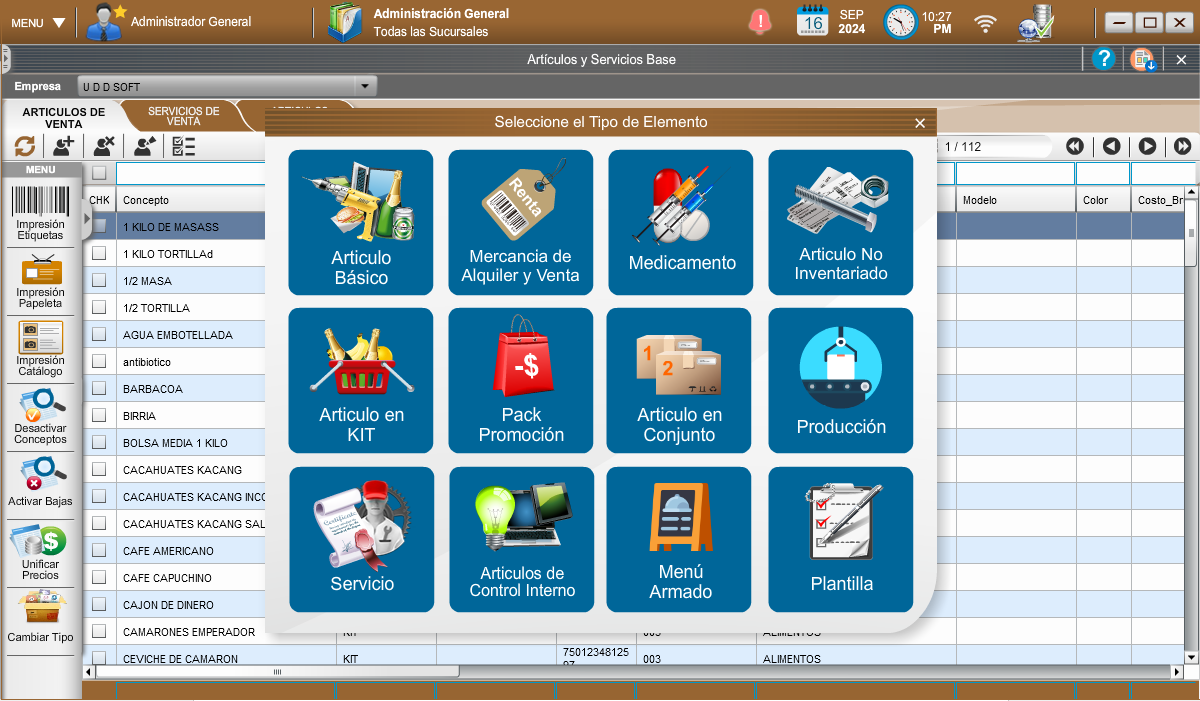Select the Articulos de Venta tab
The width and height of the screenshot is (1200, 701).
coord(63,118)
